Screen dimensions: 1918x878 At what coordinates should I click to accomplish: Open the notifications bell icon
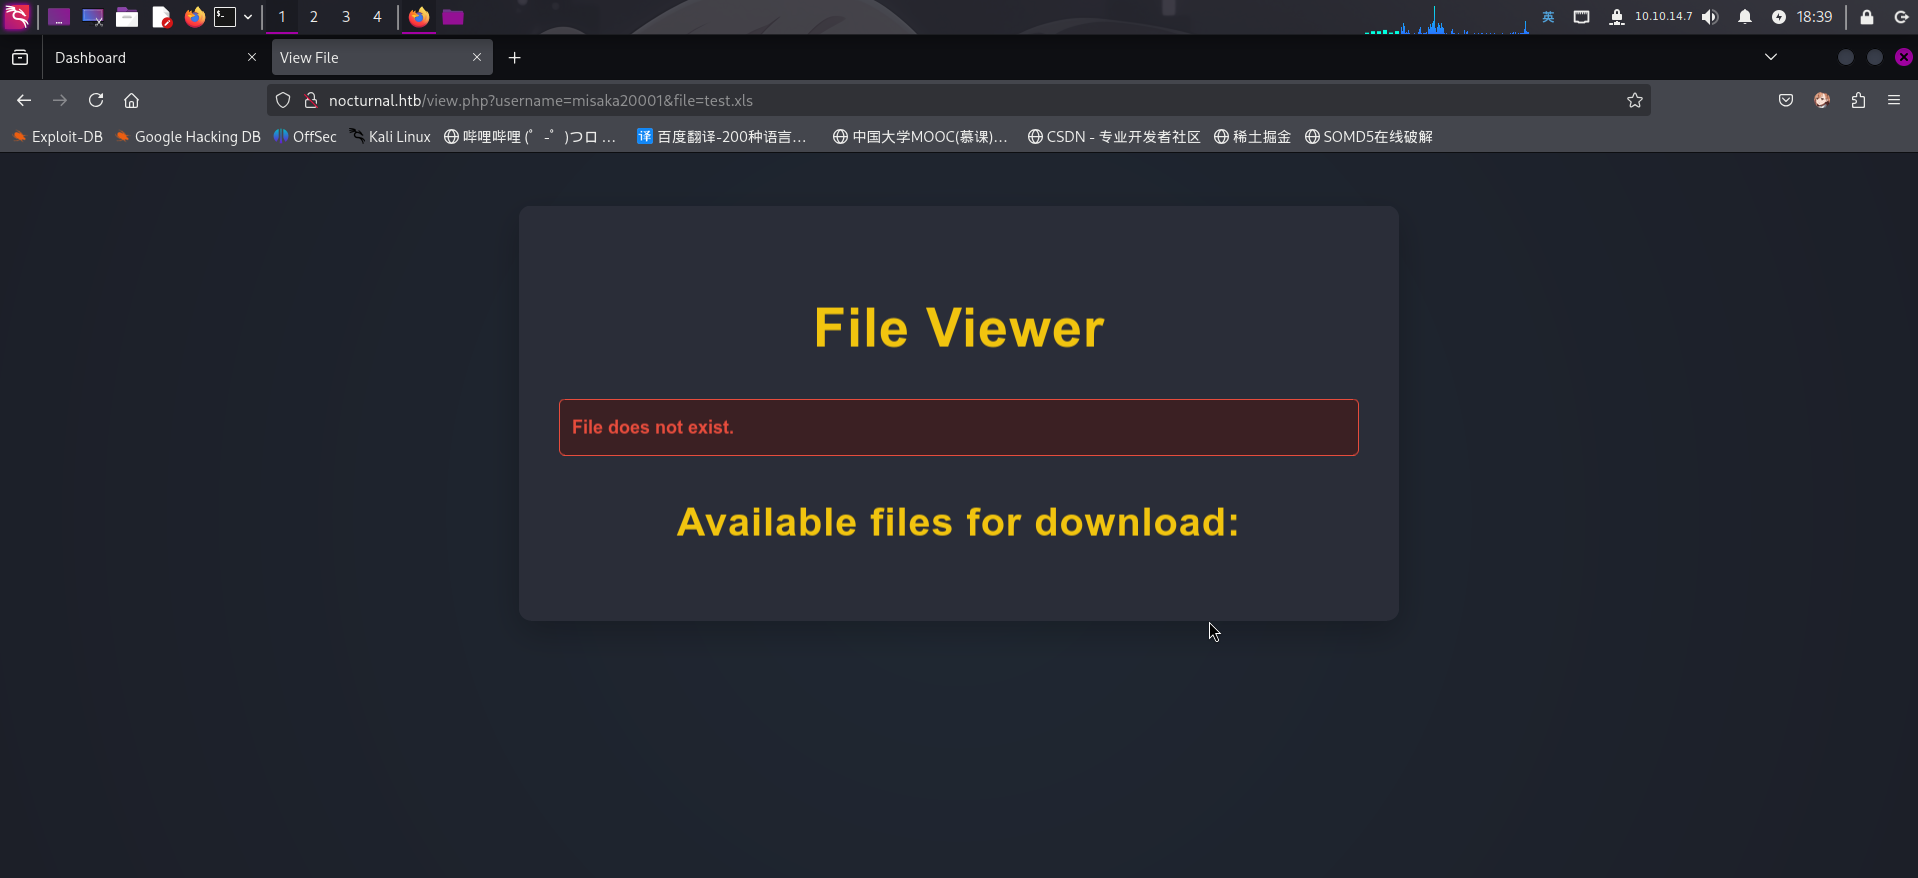1745,17
